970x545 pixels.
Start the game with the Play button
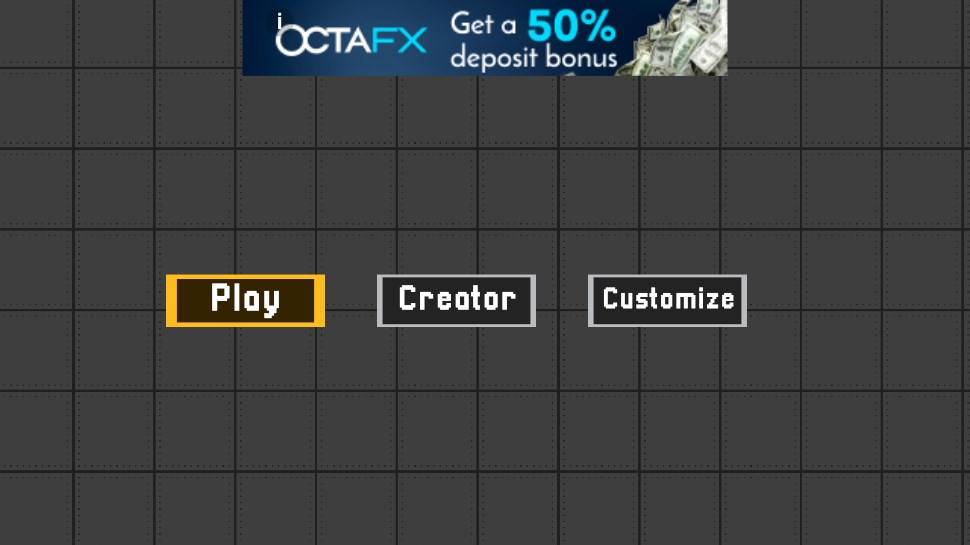(246, 301)
